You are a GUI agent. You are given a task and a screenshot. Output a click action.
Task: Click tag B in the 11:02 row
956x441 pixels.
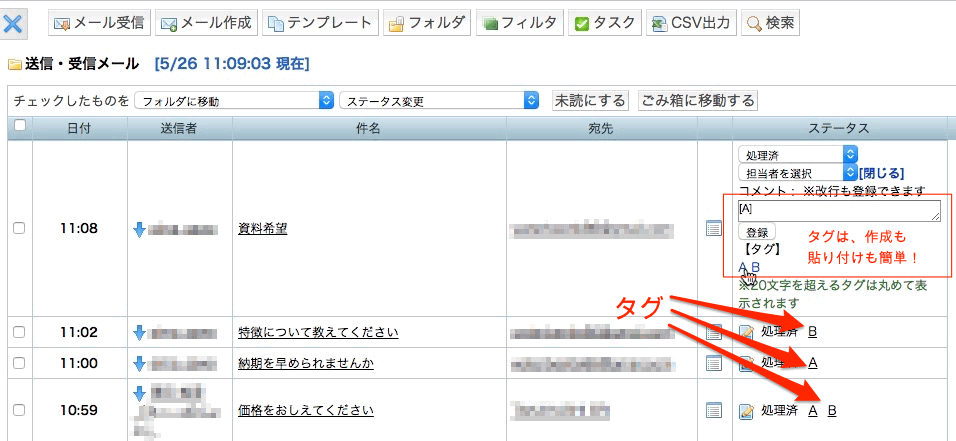[812, 332]
